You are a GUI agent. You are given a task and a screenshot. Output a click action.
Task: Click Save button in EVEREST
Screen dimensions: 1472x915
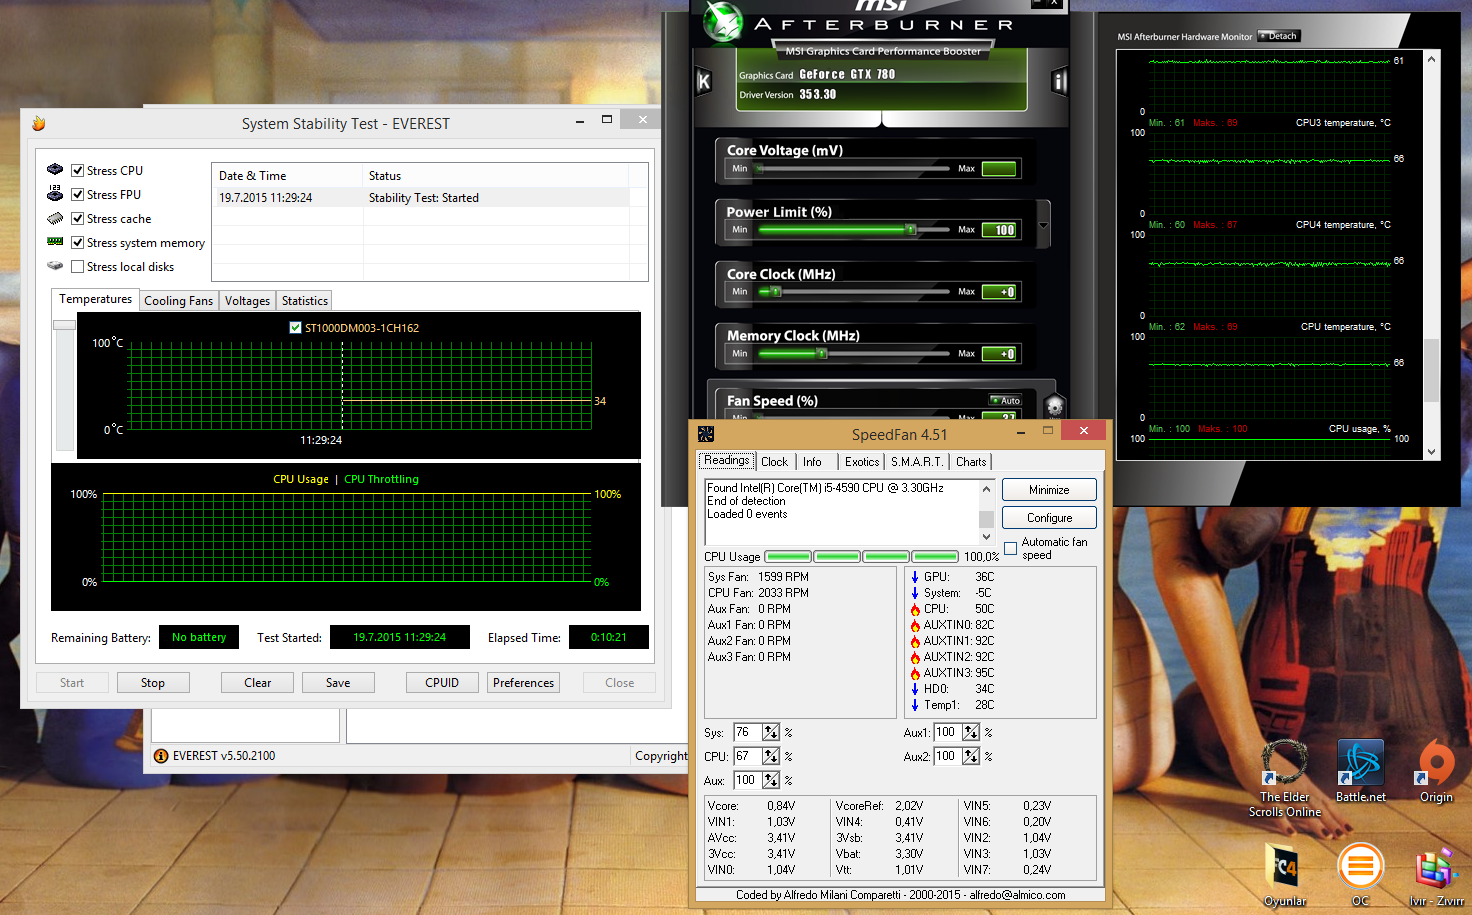[x=338, y=683]
